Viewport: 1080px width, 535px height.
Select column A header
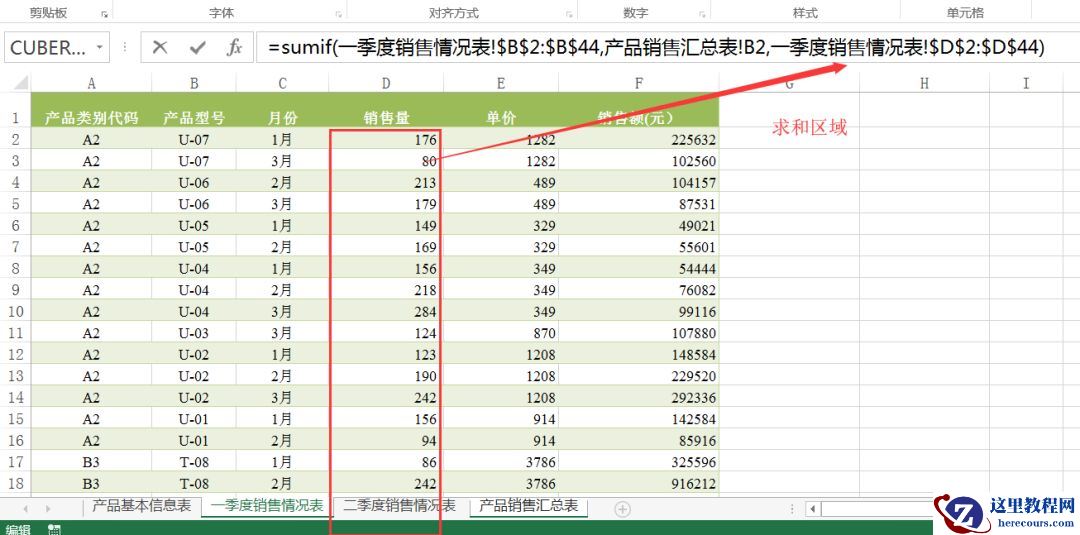pyautogui.click(x=91, y=83)
